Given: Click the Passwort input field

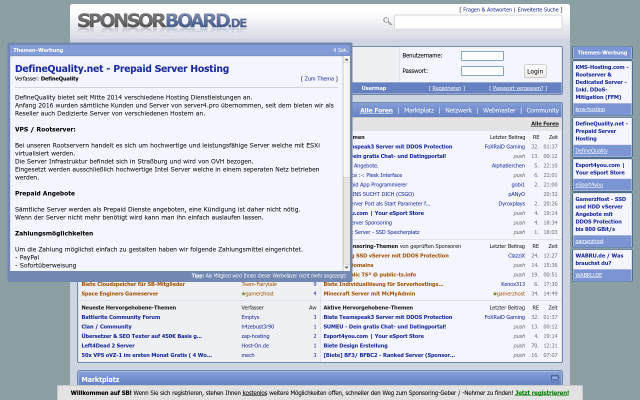Looking at the screenshot, I should 482,71.
